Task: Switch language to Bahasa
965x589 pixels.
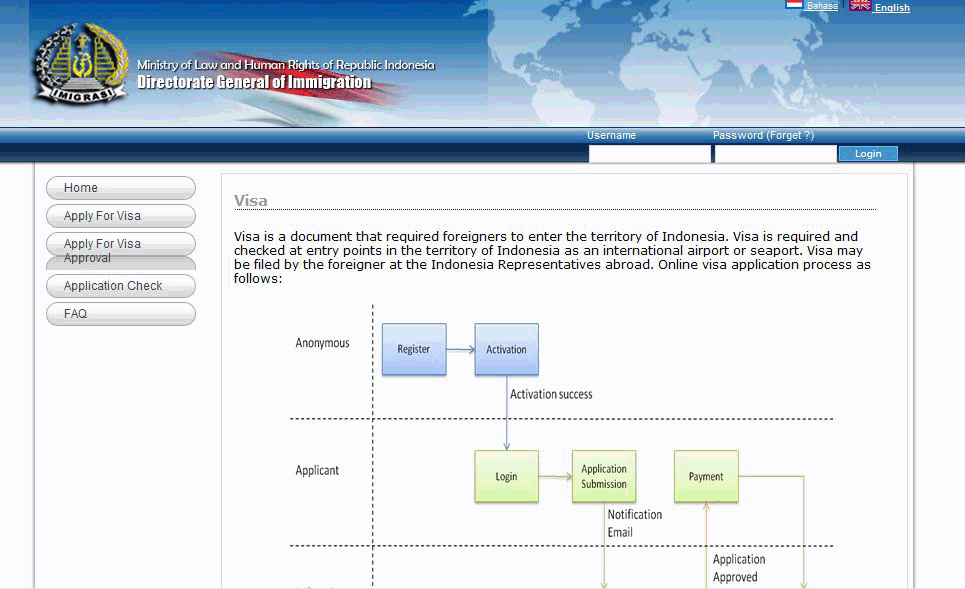Action: point(822,6)
